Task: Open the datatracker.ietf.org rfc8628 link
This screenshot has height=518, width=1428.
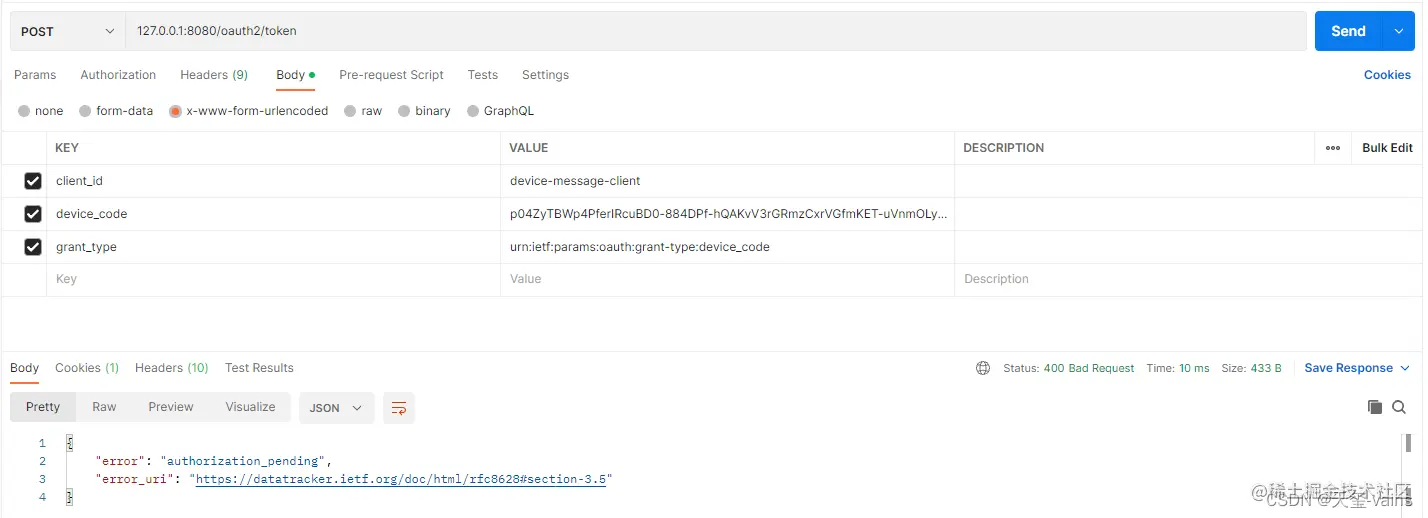Action: pyautogui.click(x=401, y=479)
